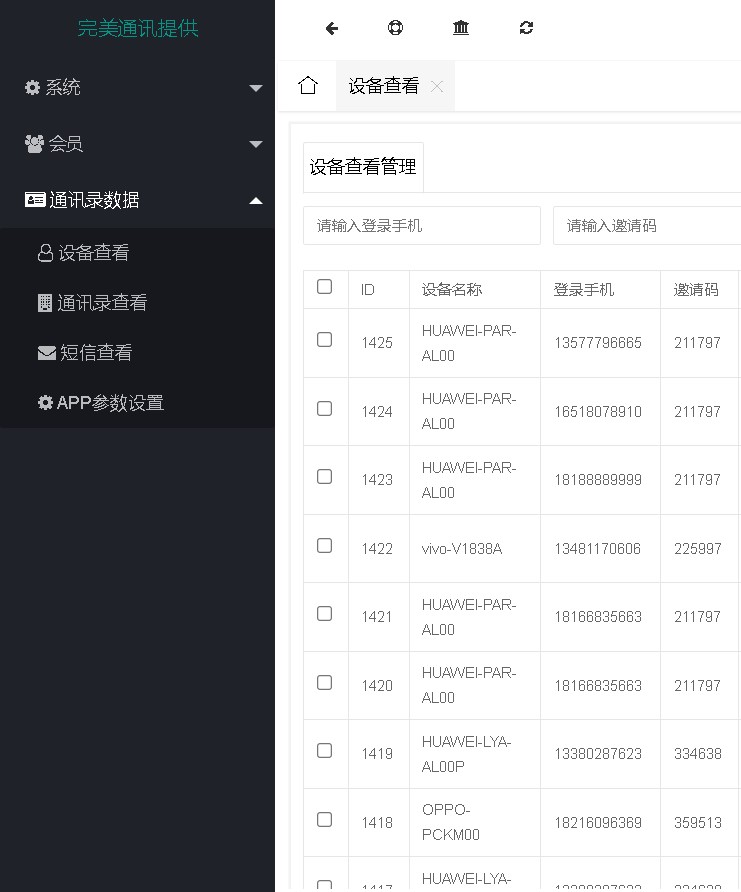This screenshot has height=892, width=741.
Task: Click the building icon beside 通讯录查看
Action: click(x=45, y=303)
